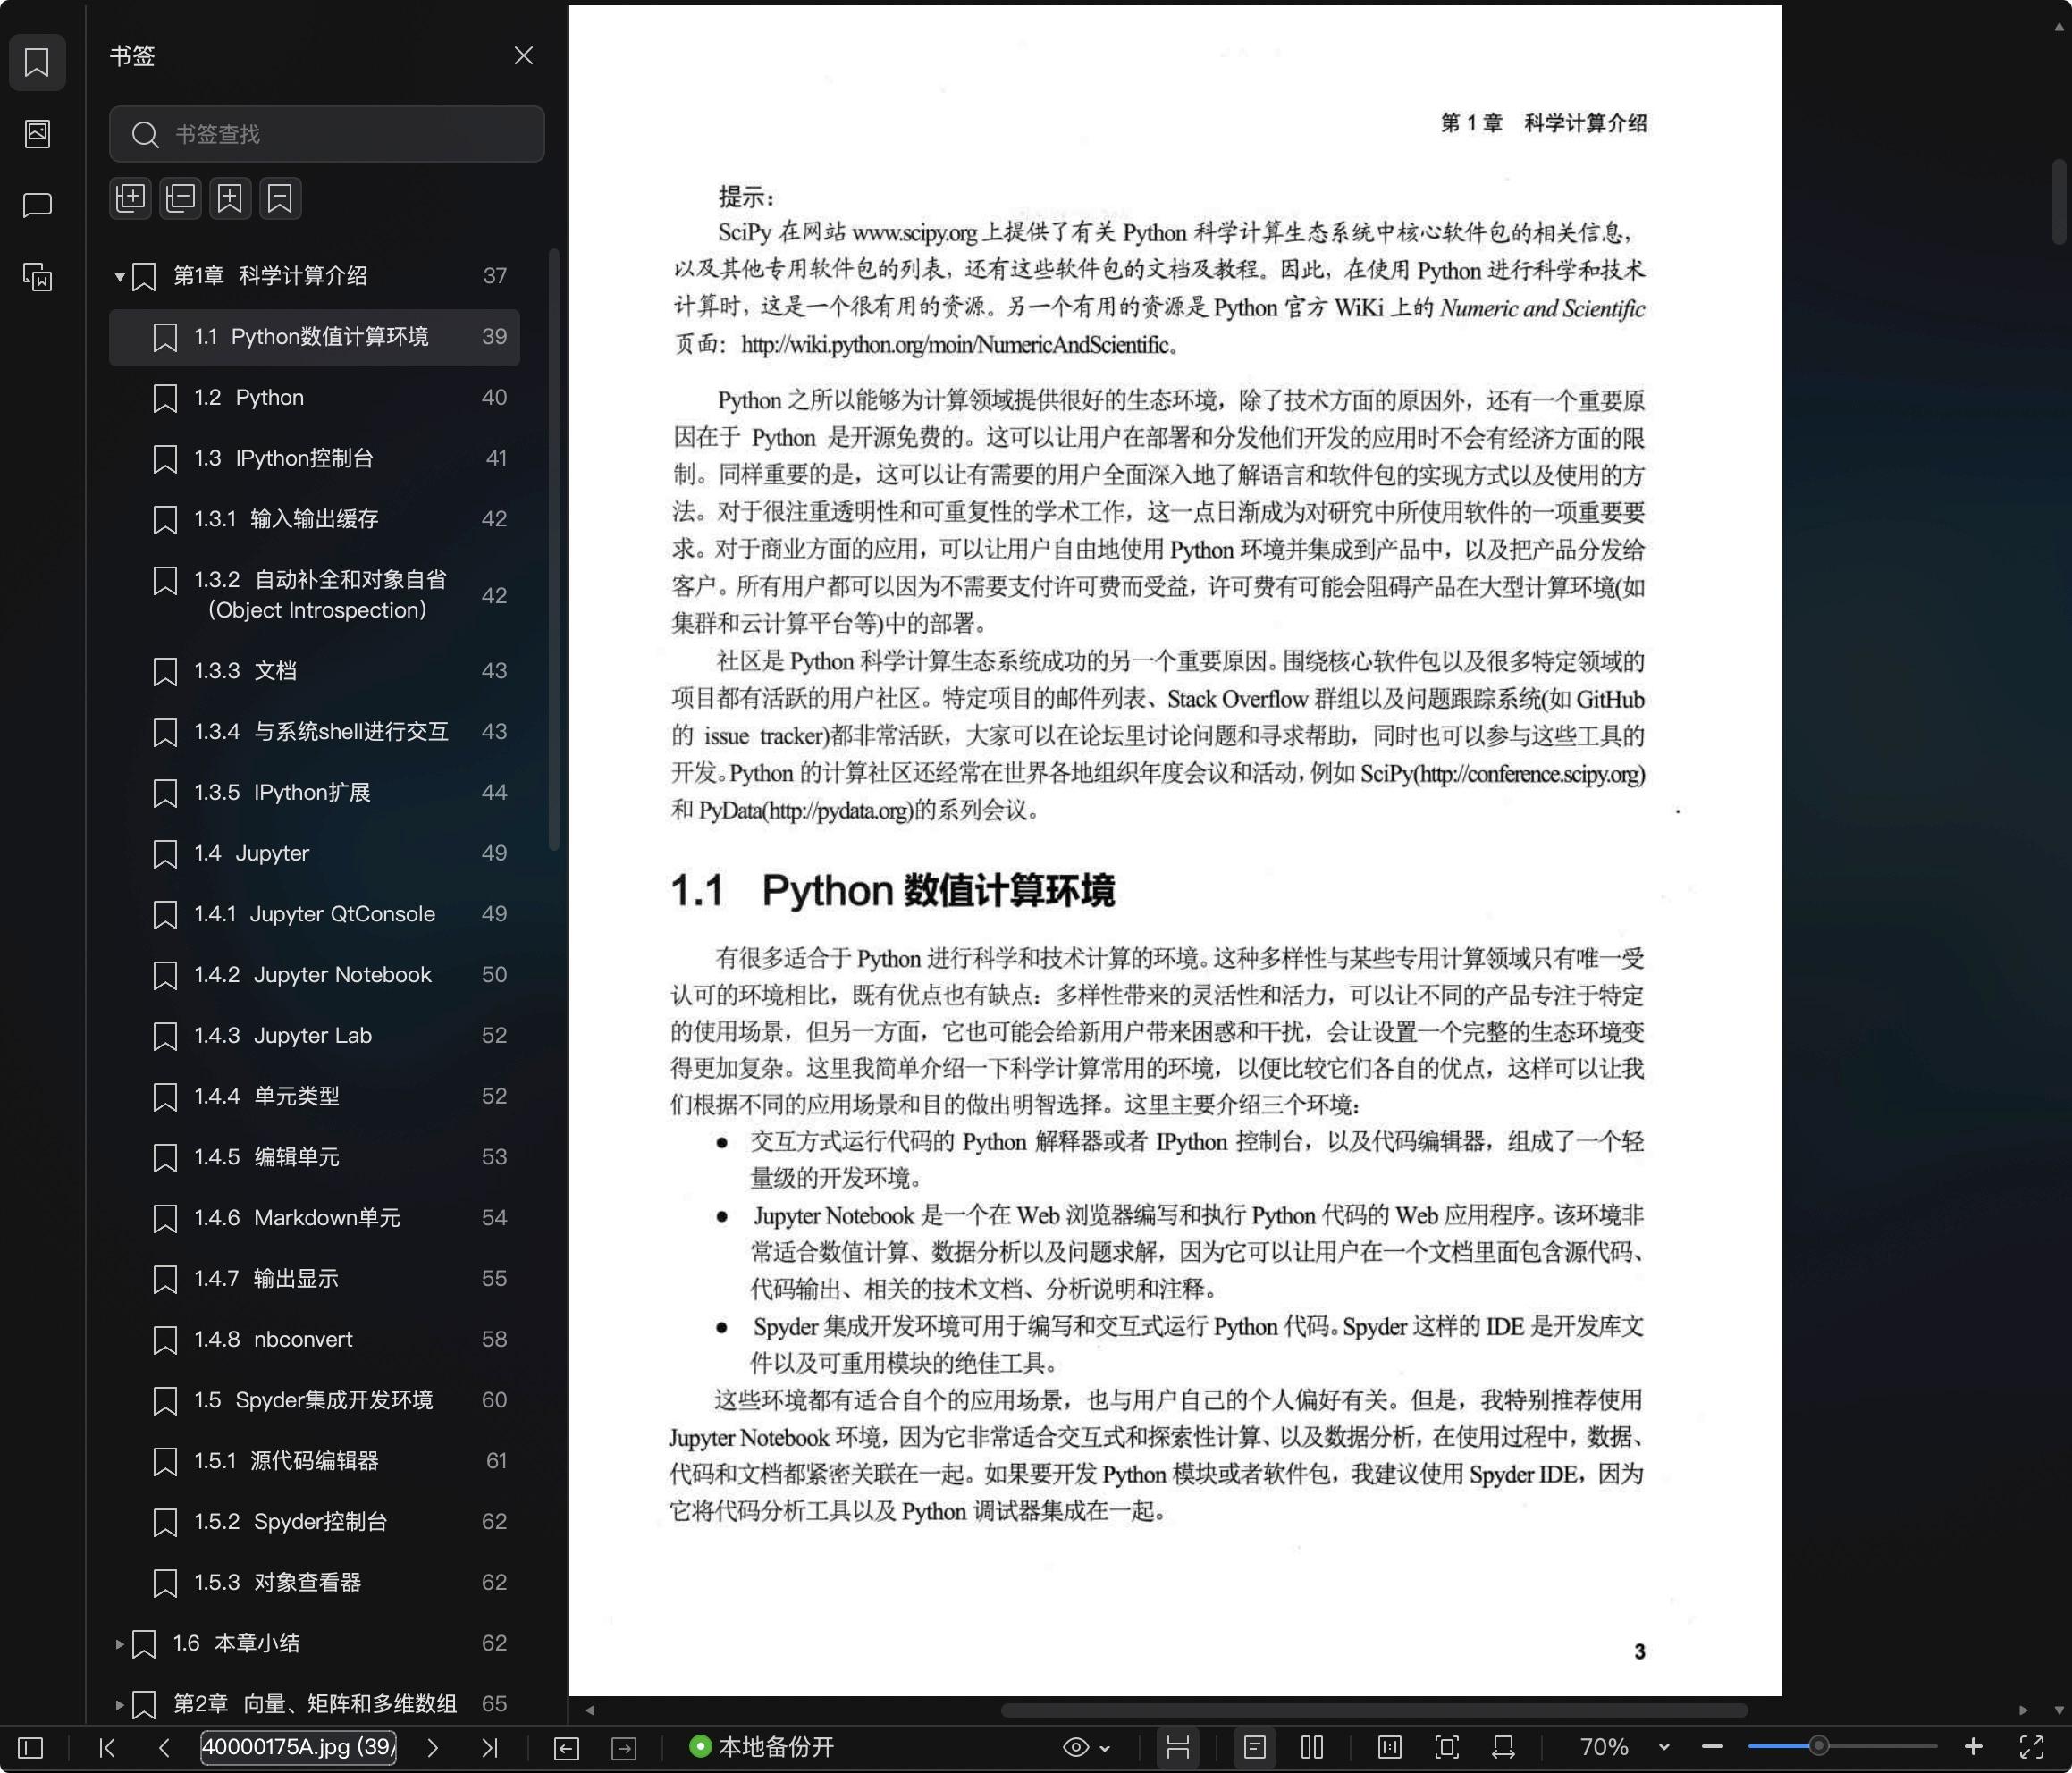Click the bookmark list vertical scrollbar
The height and width of the screenshot is (1773, 2072).
554,550
